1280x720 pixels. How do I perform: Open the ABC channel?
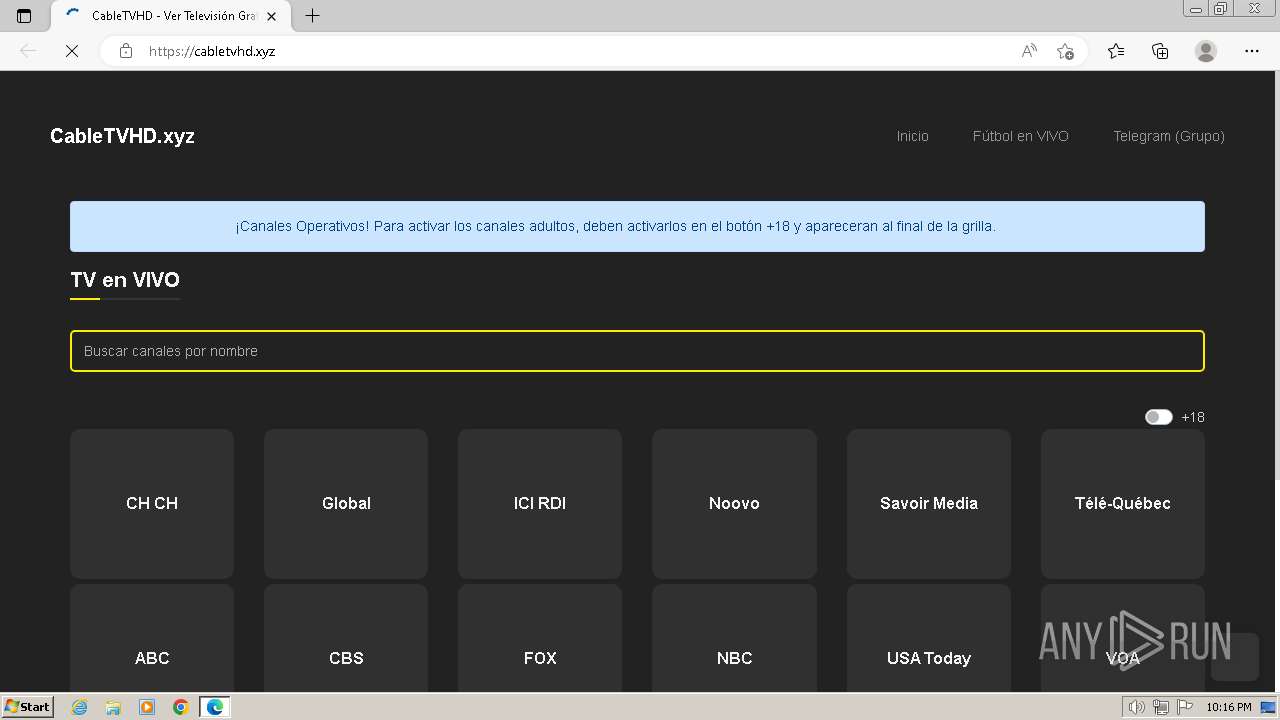[x=152, y=640]
